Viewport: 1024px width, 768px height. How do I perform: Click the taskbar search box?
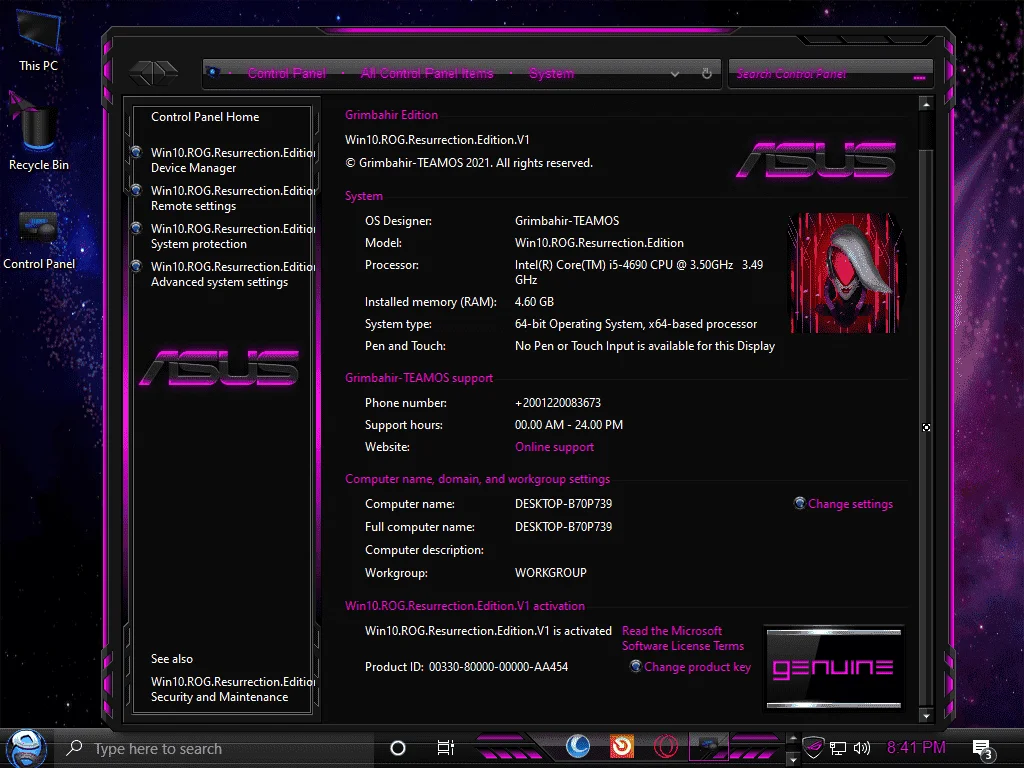[216, 748]
